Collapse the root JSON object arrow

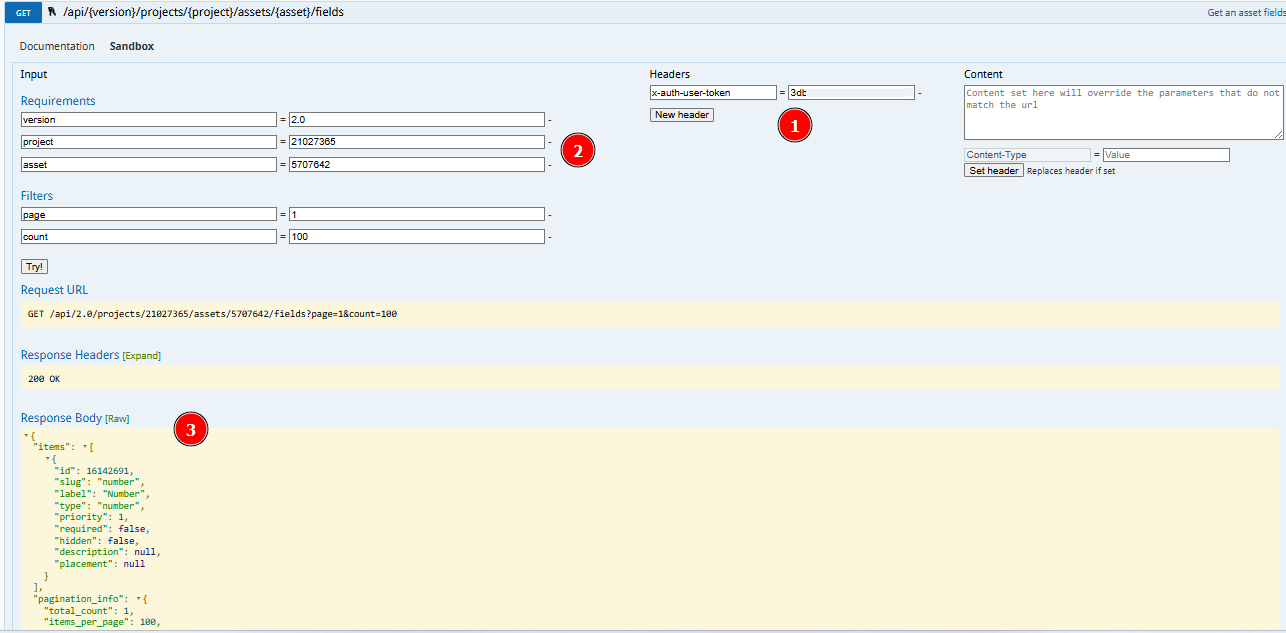click(x=27, y=435)
